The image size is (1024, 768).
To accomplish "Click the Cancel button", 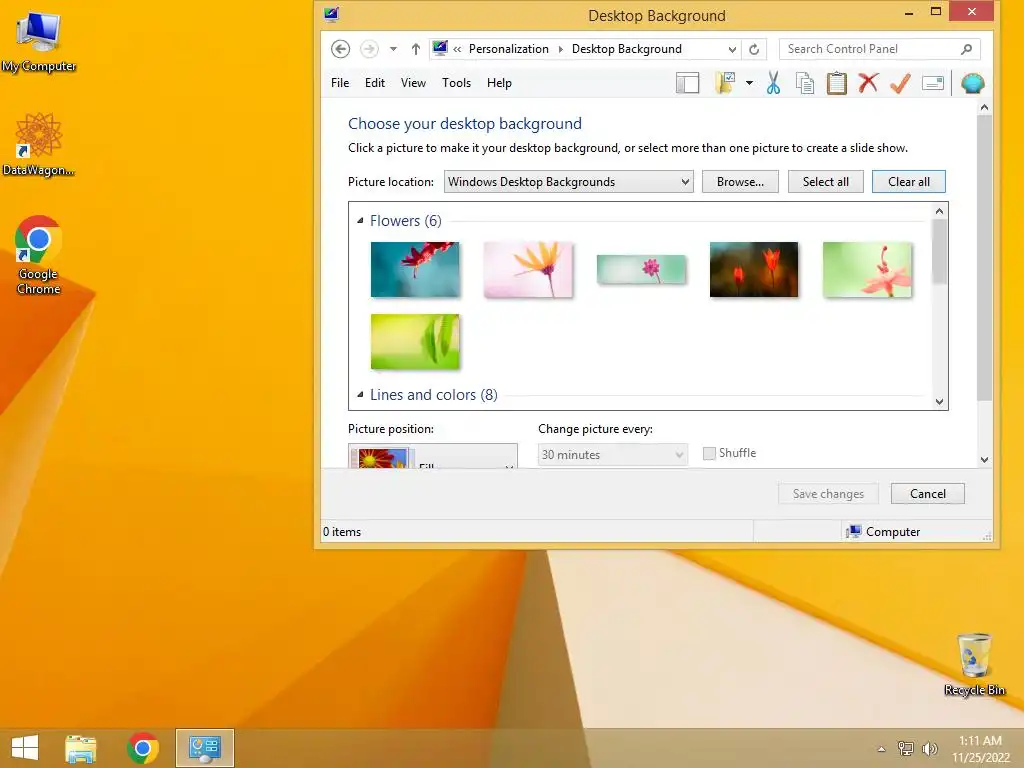I will coord(927,494).
